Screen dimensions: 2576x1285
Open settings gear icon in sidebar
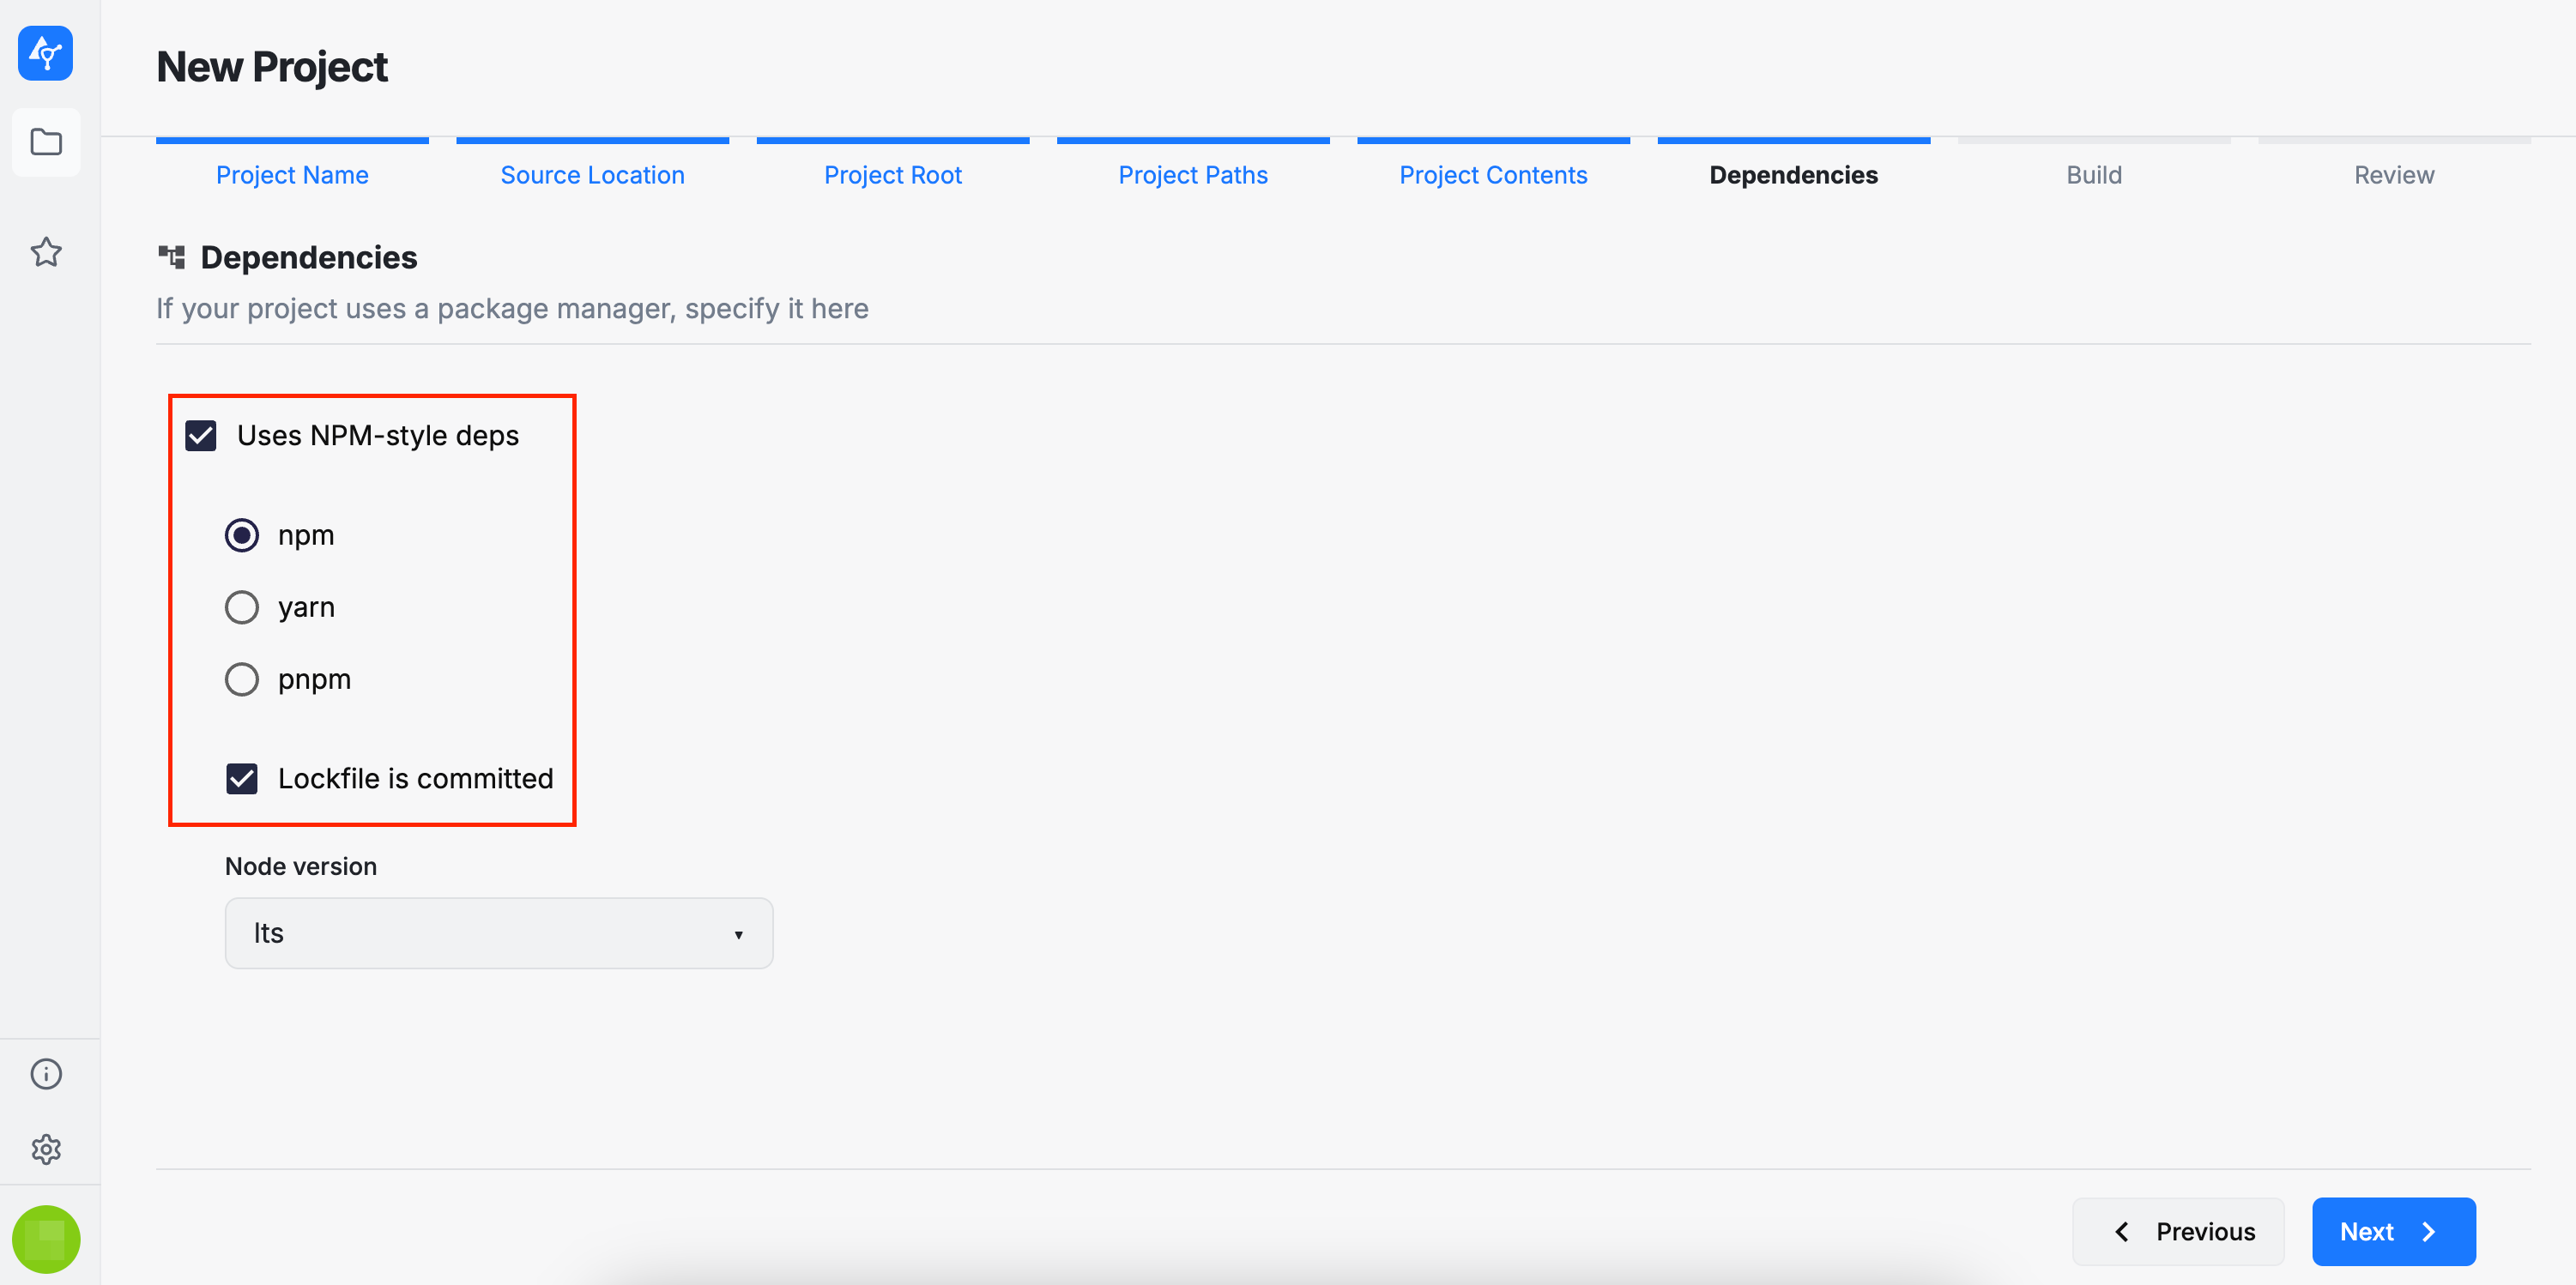pos(46,1149)
